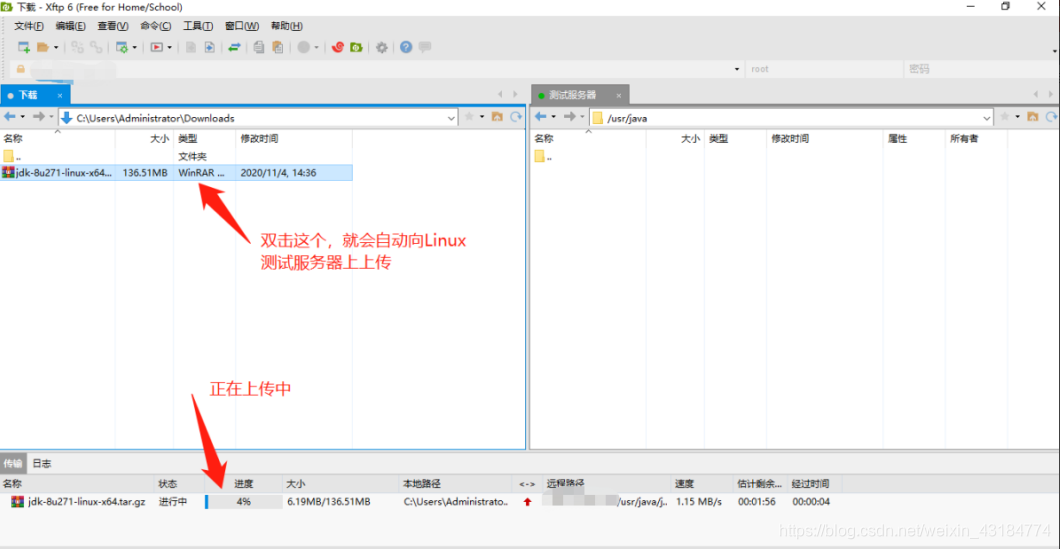Viewport: 1060px width, 549px height.
Task: Close the 下载 tab
Action: pos(59,95)
